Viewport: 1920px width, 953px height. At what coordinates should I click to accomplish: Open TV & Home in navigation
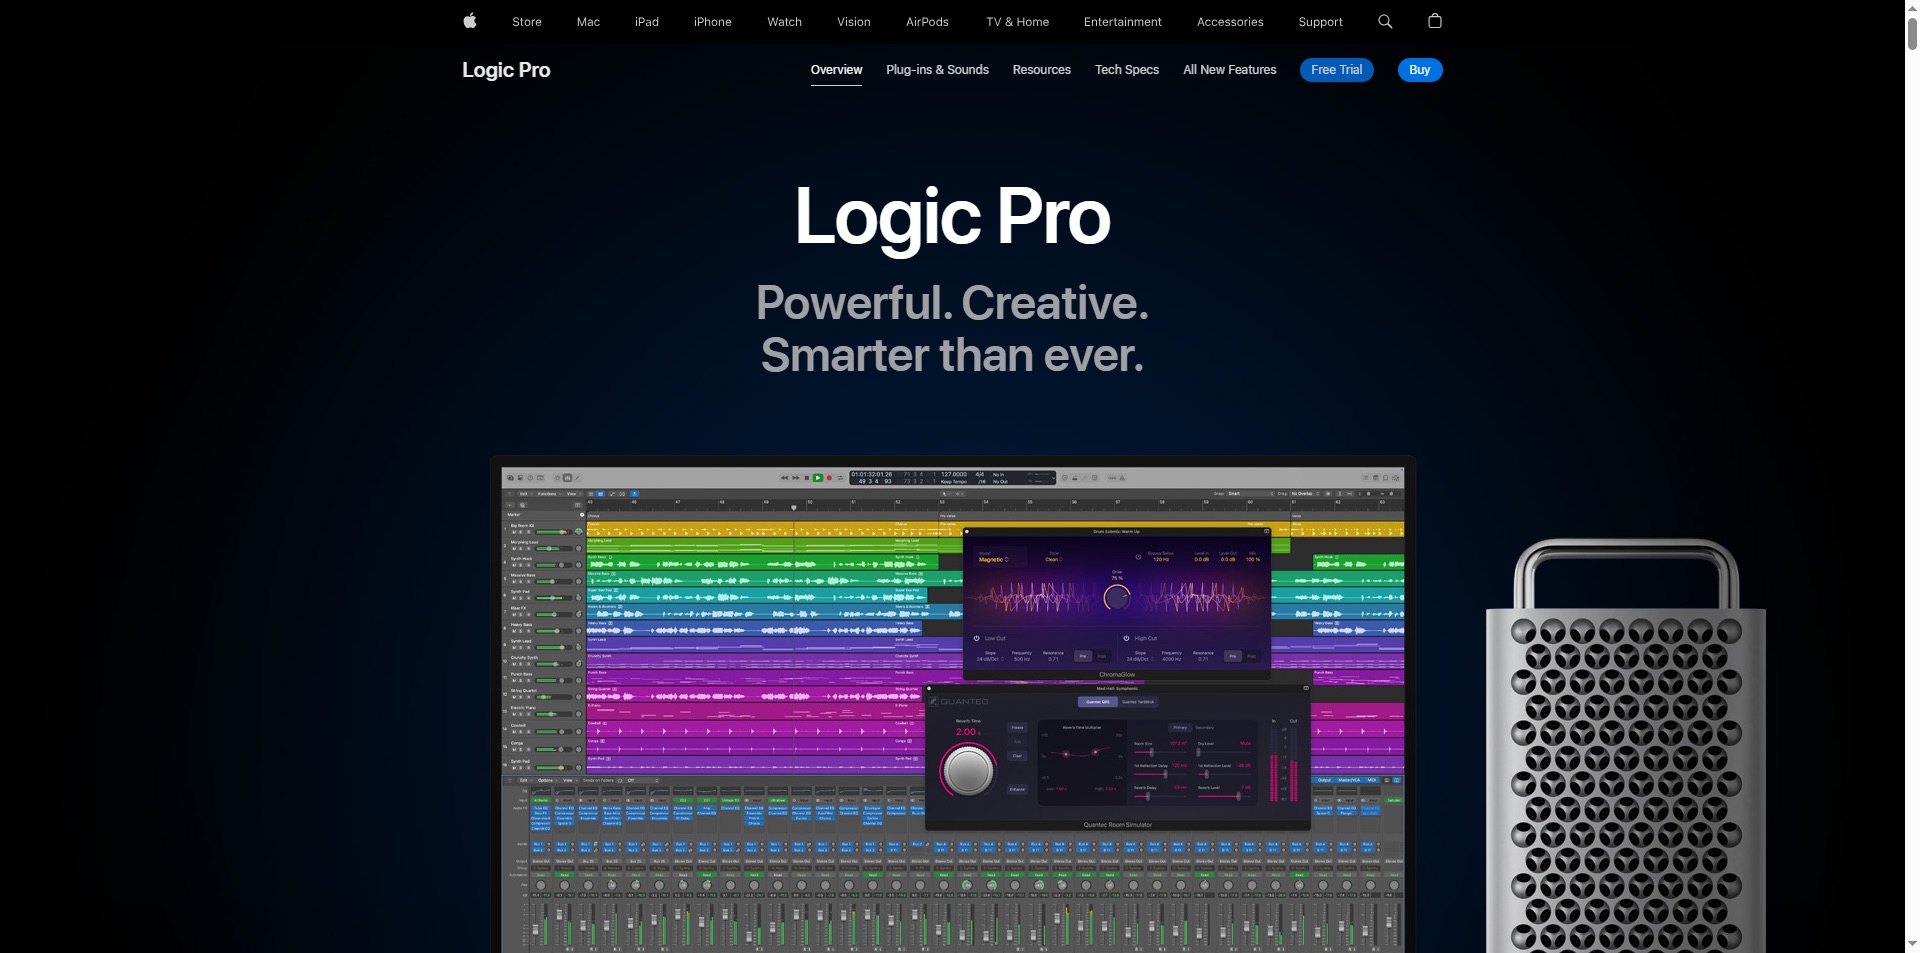click(x=1018, y=22)
